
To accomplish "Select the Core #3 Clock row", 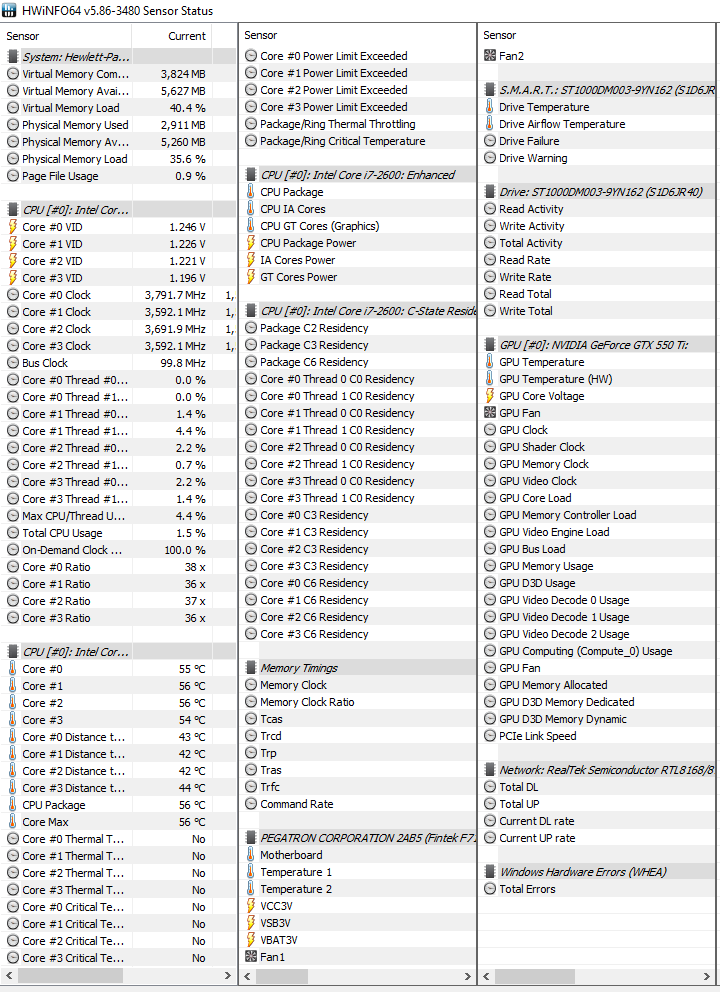I will [119, 346].
